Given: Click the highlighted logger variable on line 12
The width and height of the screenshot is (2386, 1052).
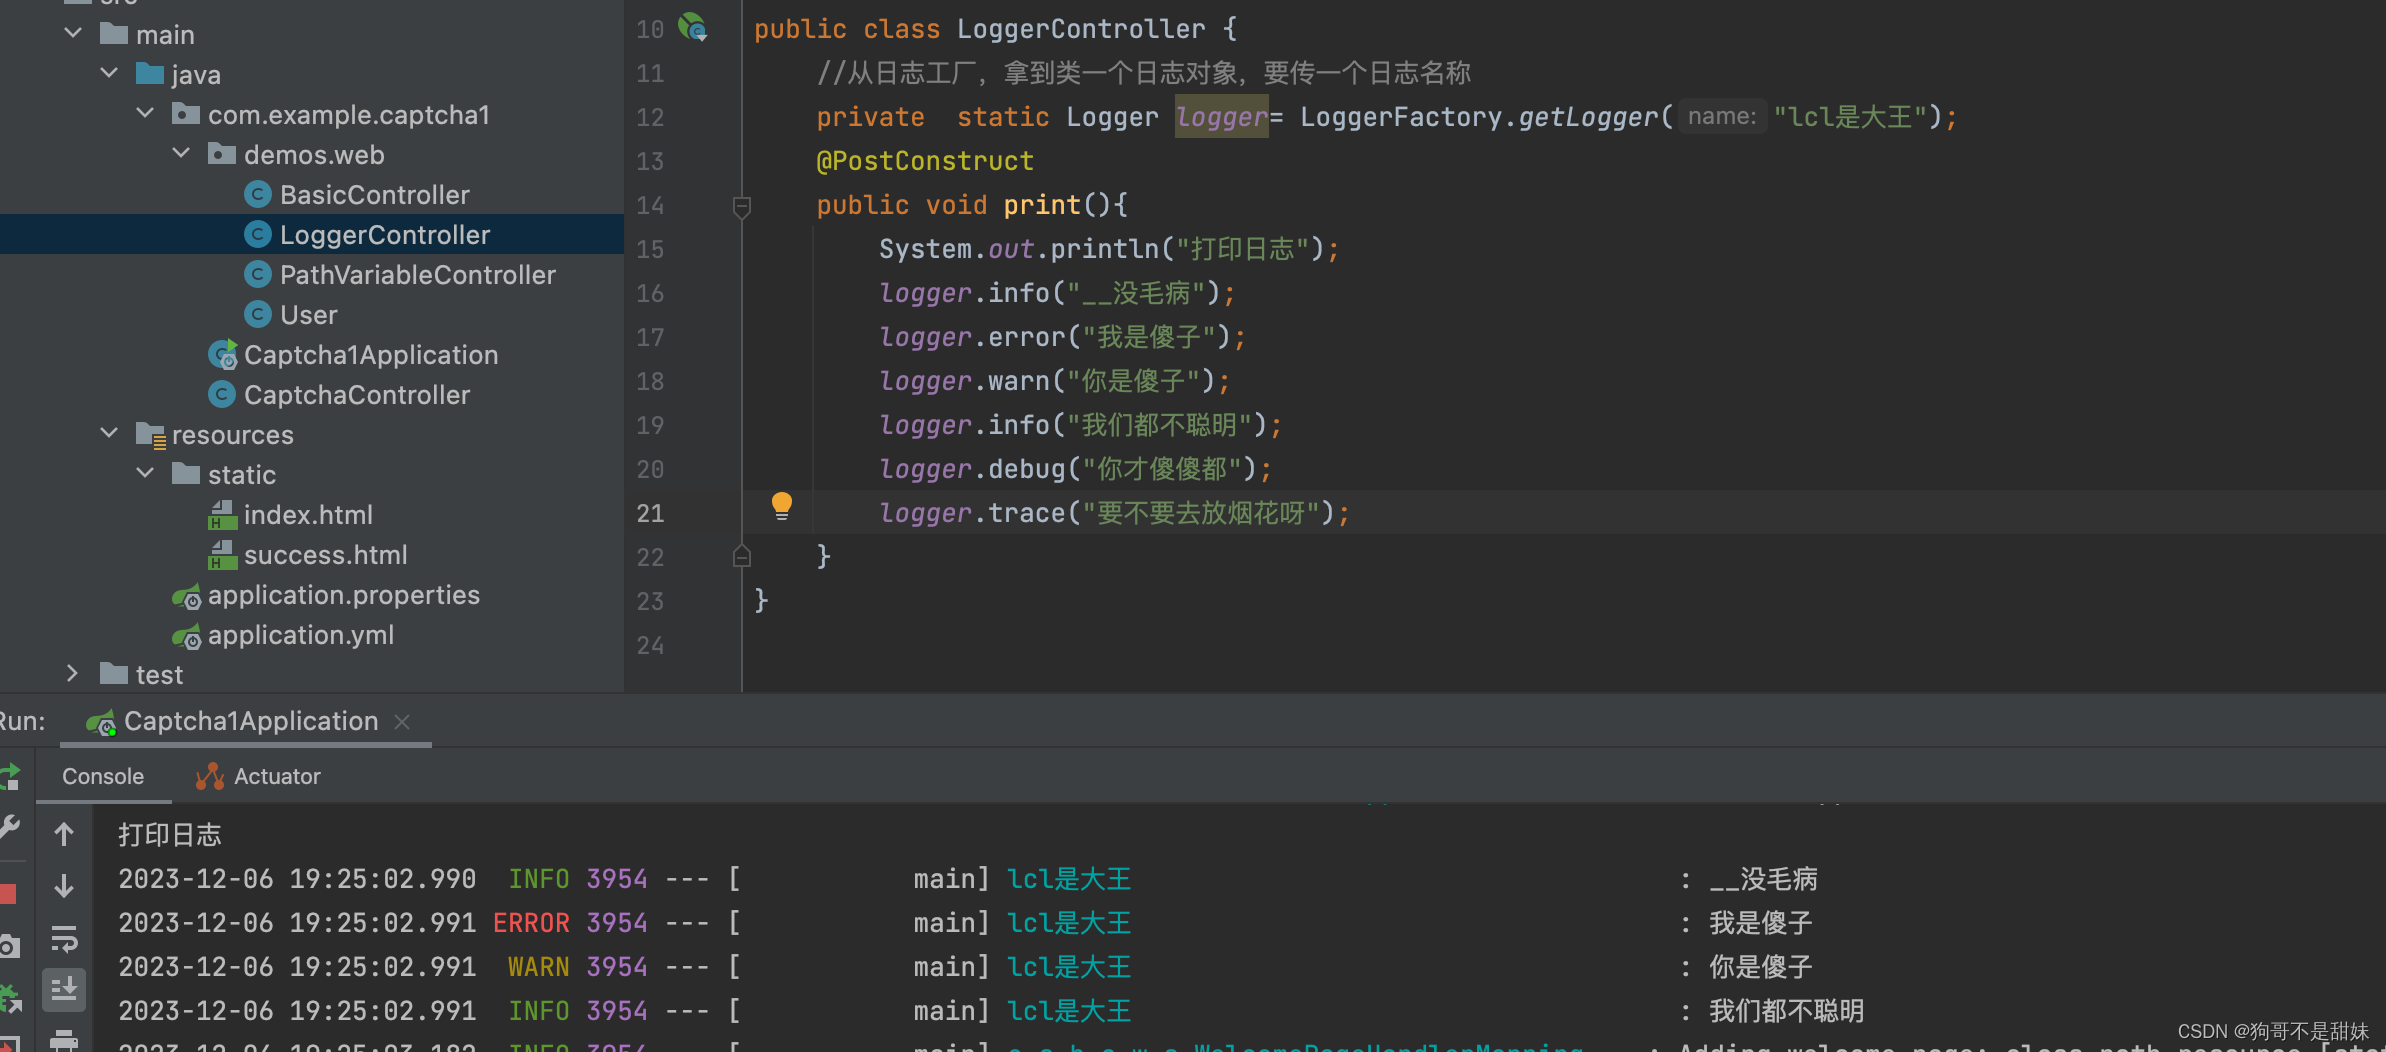Looking at the screenshot, I should click(x=1221, y=117).
